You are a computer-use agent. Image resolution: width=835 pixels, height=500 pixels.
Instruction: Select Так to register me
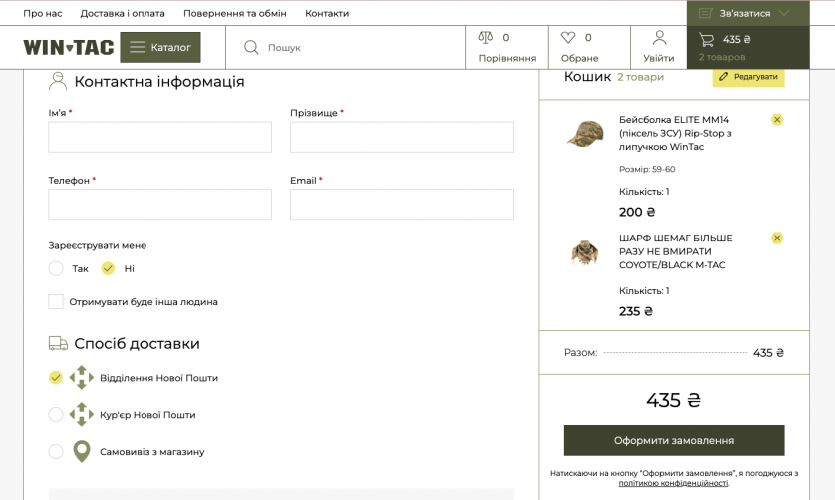tap(56, 268)
